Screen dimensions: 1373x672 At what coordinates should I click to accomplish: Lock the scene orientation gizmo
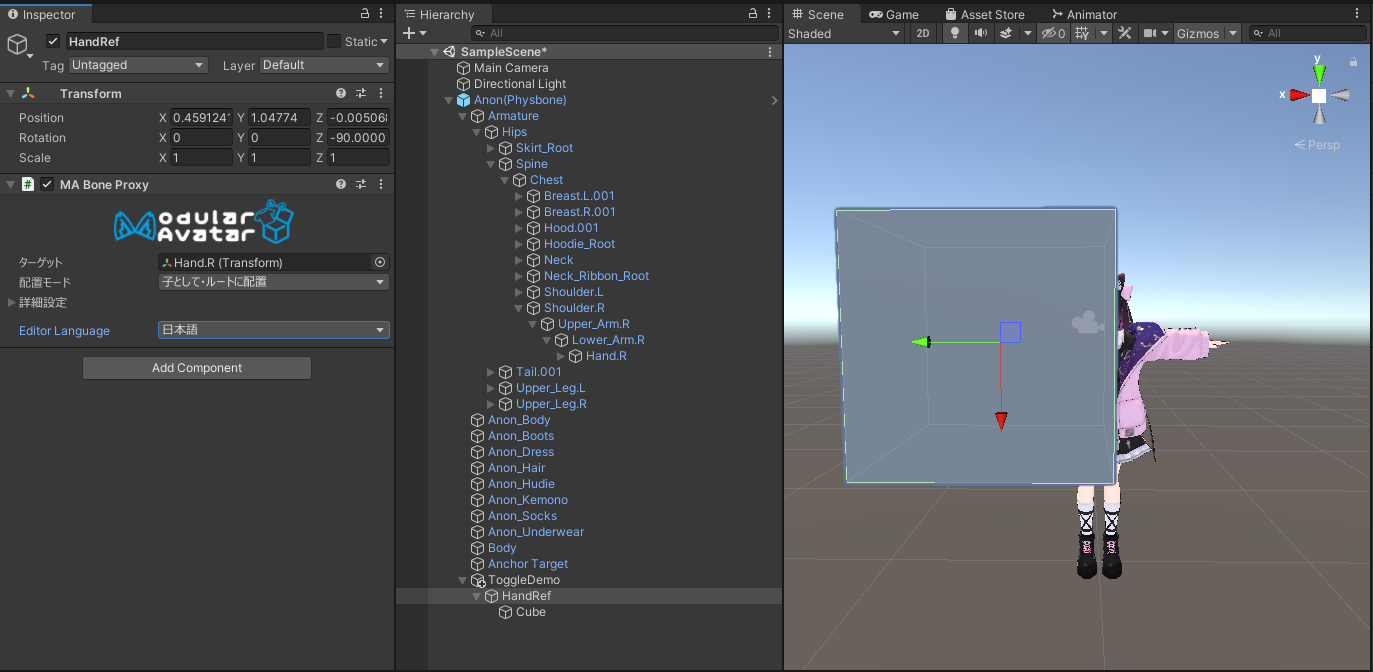(x=1353, y=61)
